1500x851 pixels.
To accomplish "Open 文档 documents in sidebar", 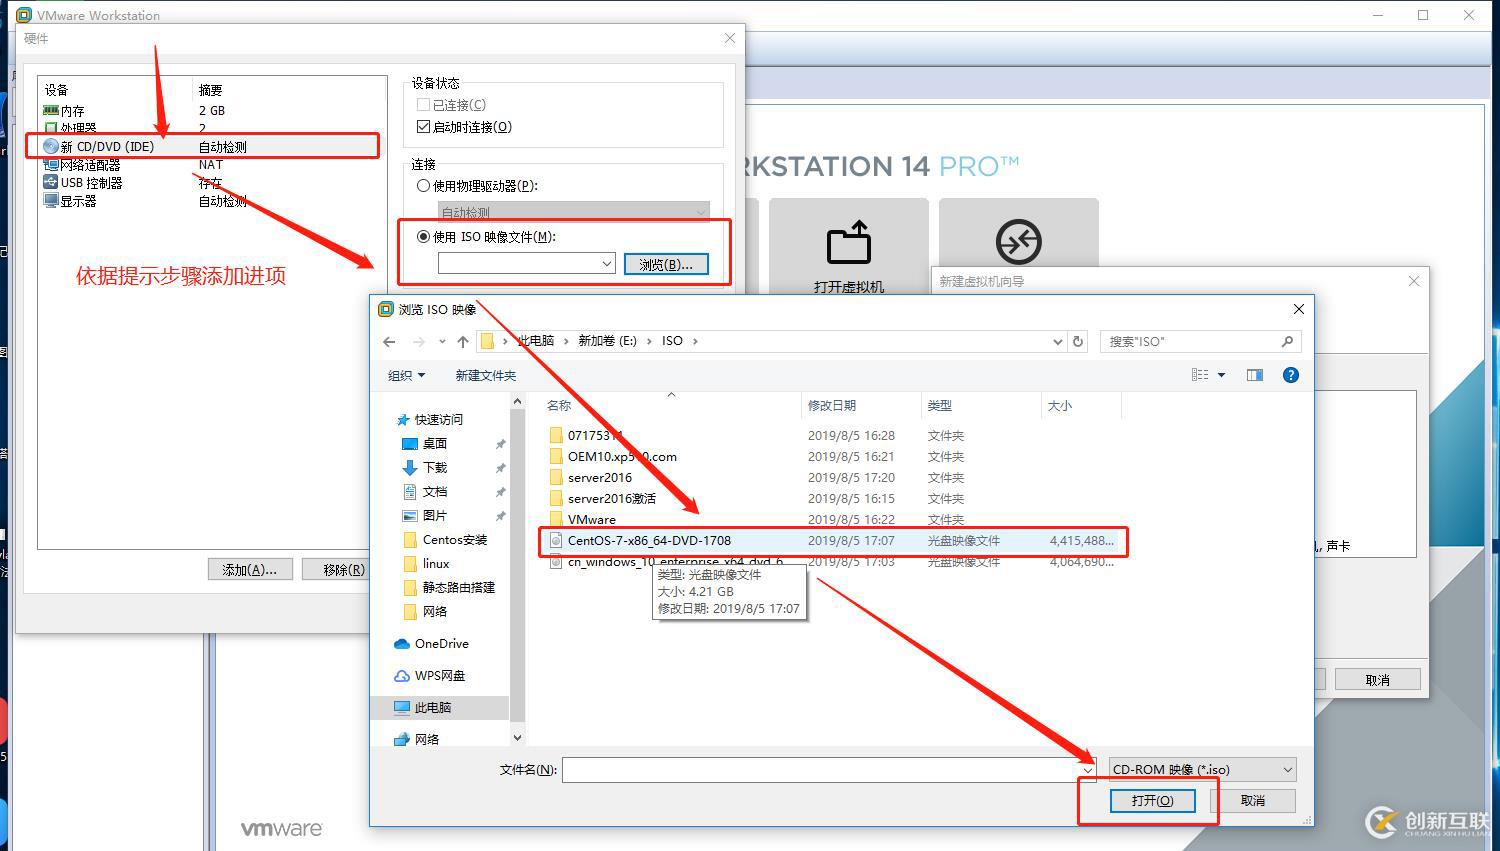I will coord(424,491).
